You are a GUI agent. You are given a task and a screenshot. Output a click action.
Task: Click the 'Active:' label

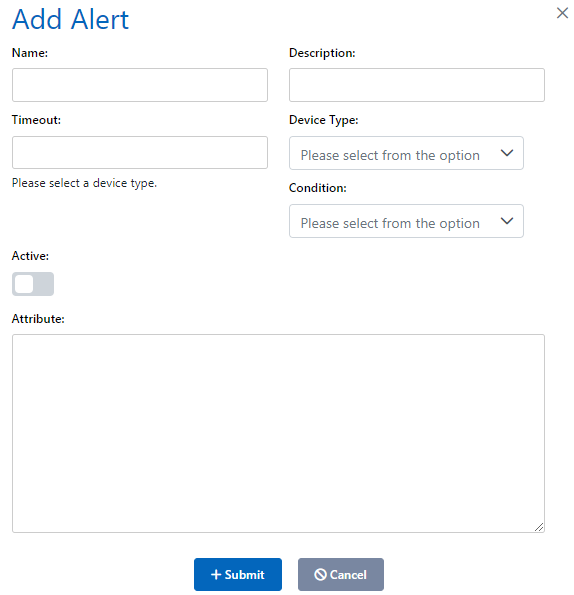[30, 256]
